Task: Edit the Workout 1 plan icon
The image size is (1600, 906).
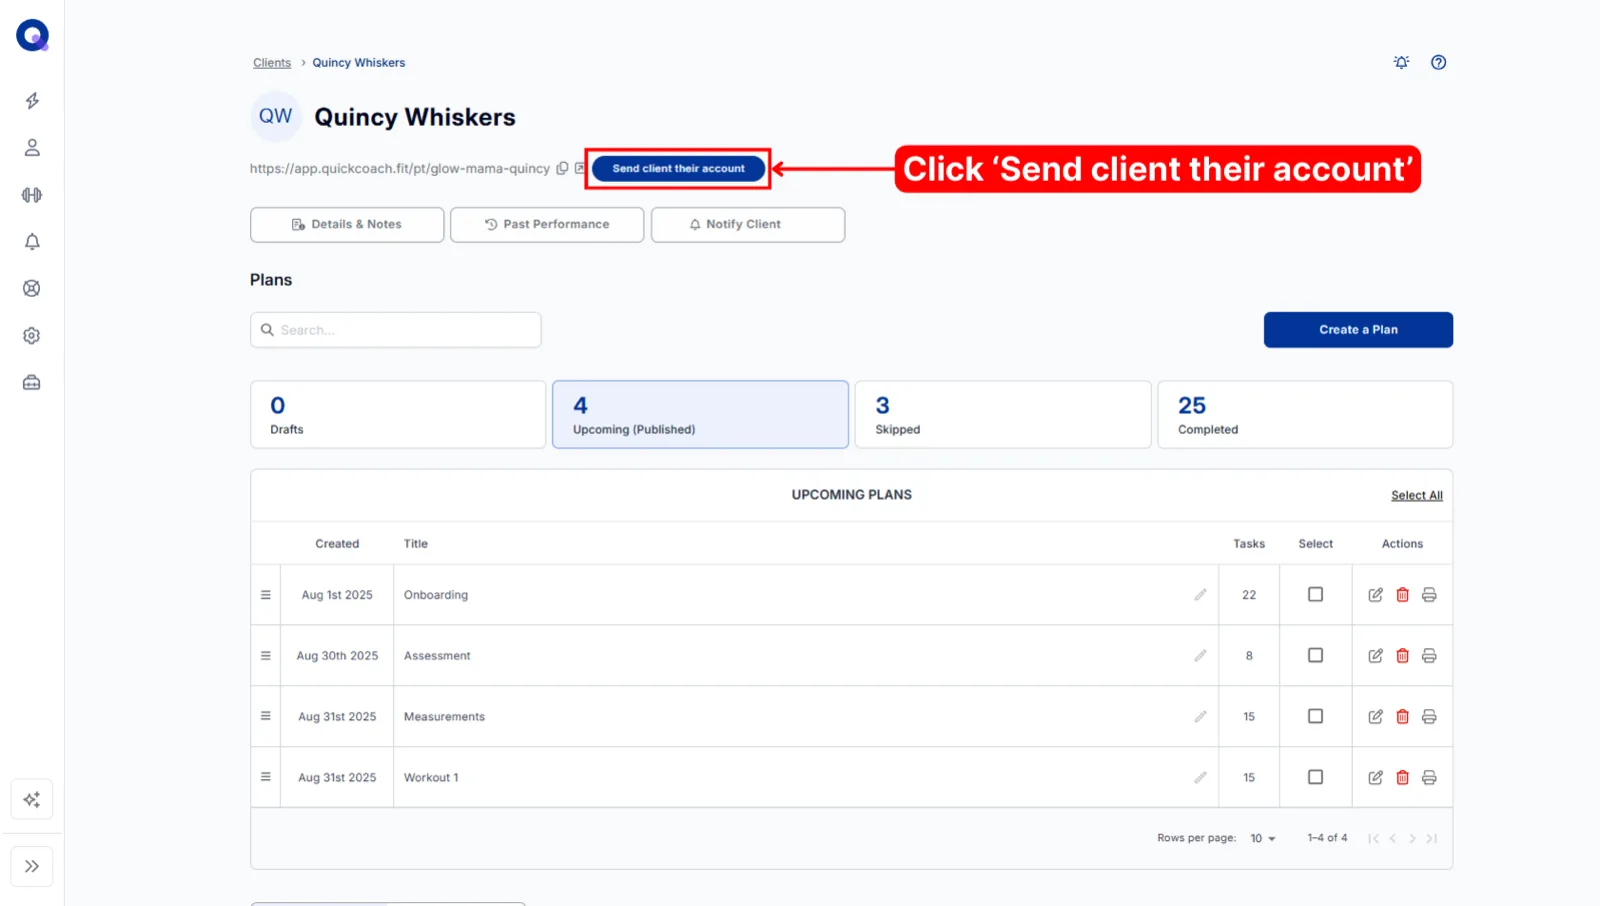Action: pyautogui.click(x=1376, y=778)
